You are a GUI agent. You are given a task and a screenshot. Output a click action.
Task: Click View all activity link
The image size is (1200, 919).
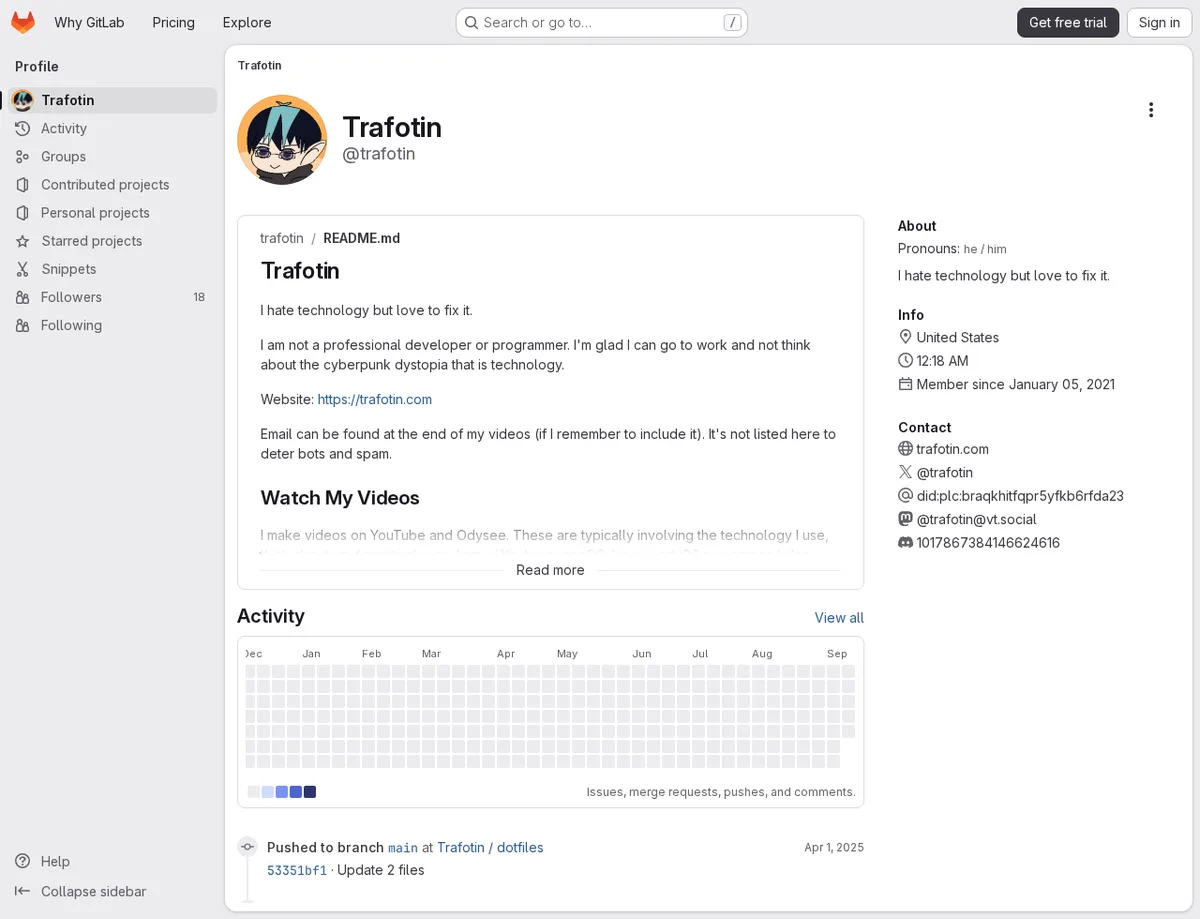(839, 617)
